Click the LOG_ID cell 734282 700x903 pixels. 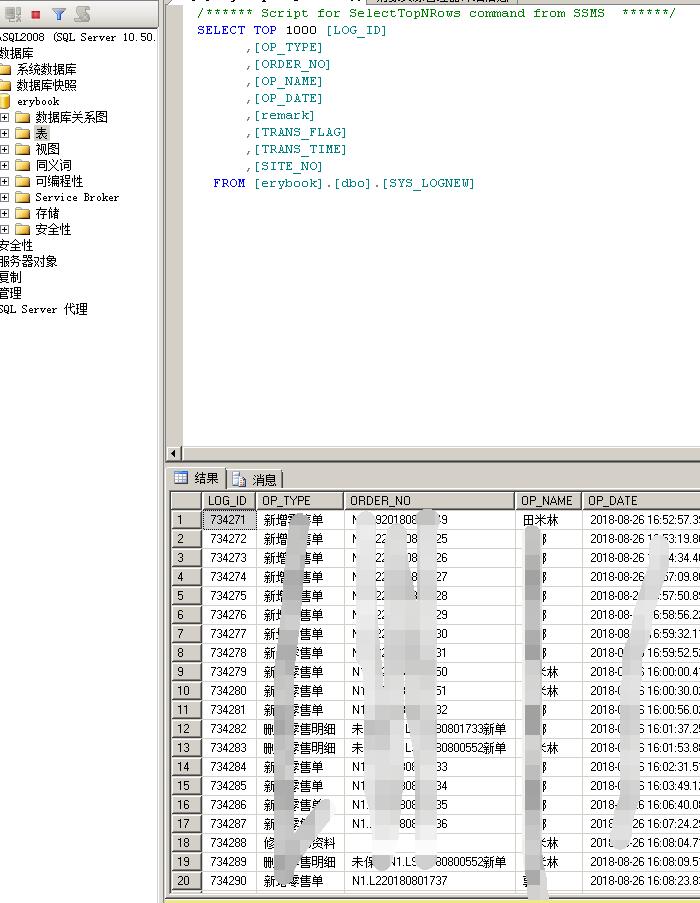[x=229, y=729]
